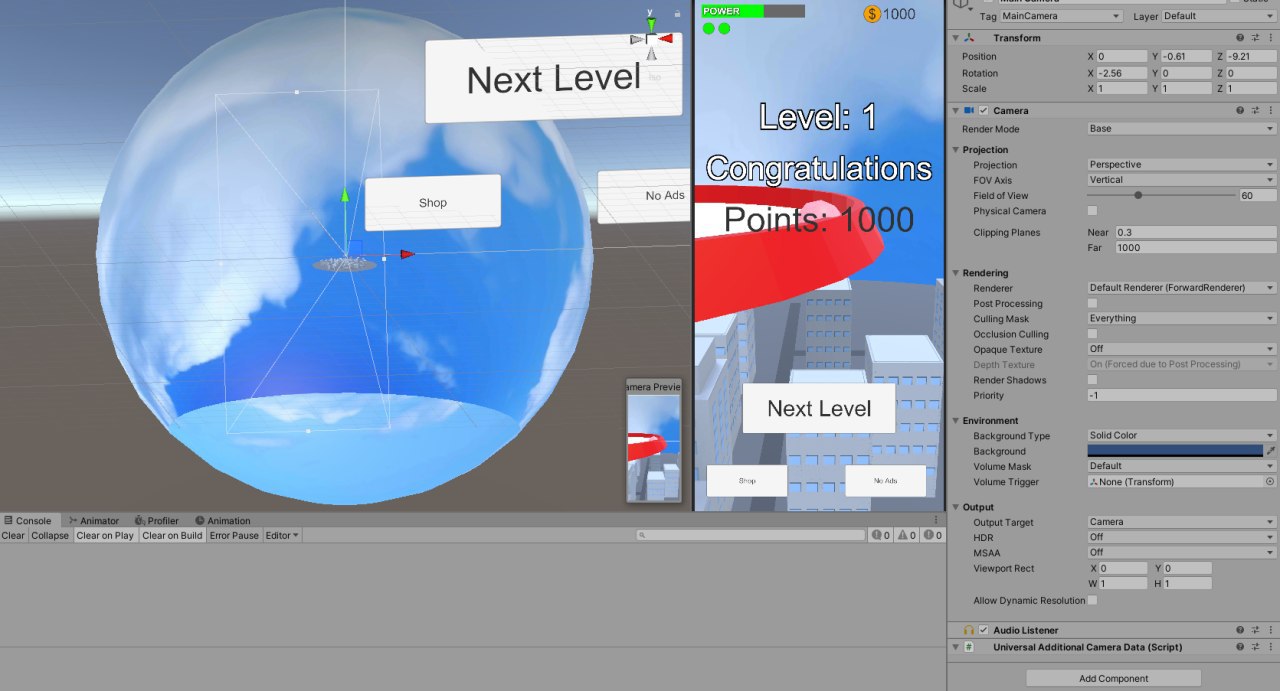Open the Background color swatch
The image size is (1280, 691).
pyautogui.click(x=1175, y=451)
